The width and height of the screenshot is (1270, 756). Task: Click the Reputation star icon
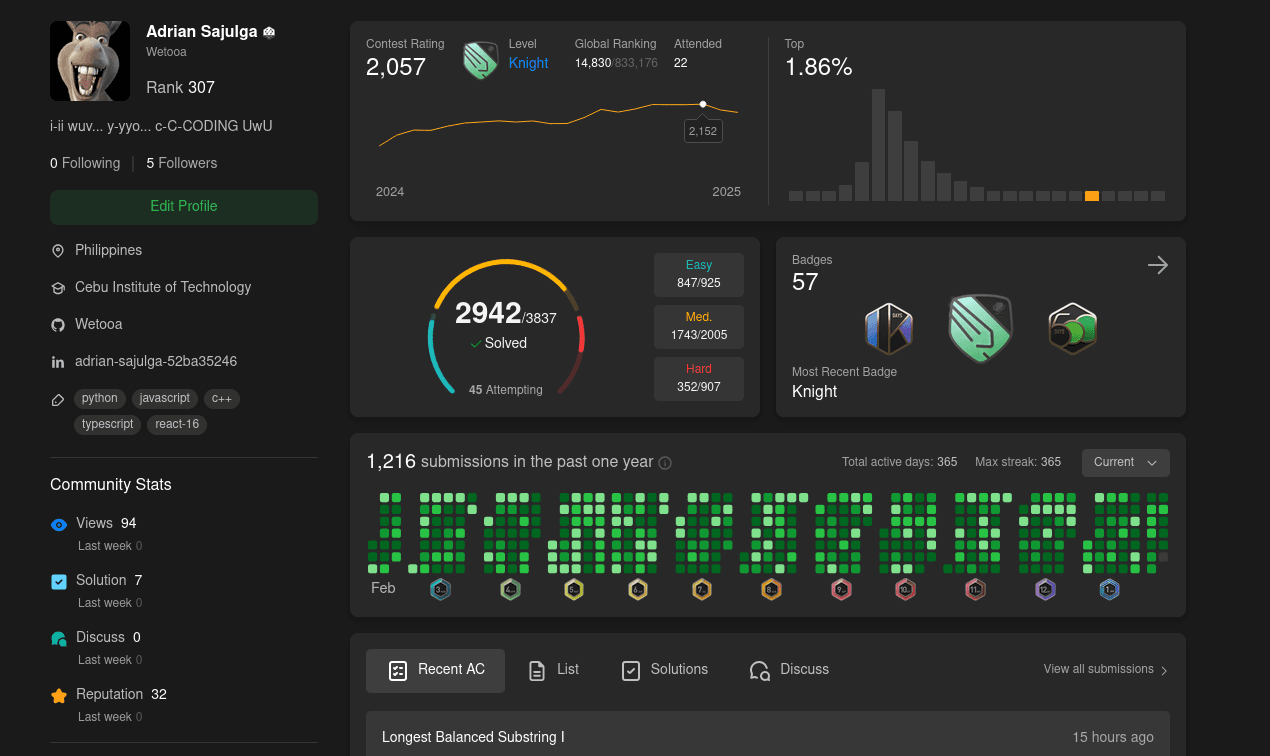(x=59, y=695)
